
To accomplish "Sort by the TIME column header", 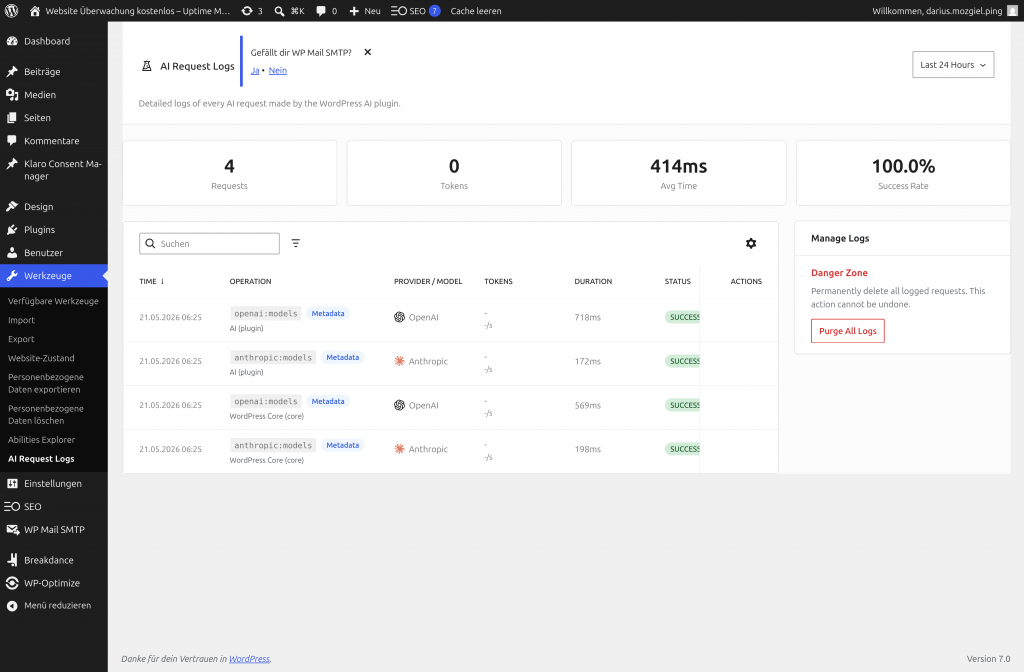I will (x=152, y=281).
